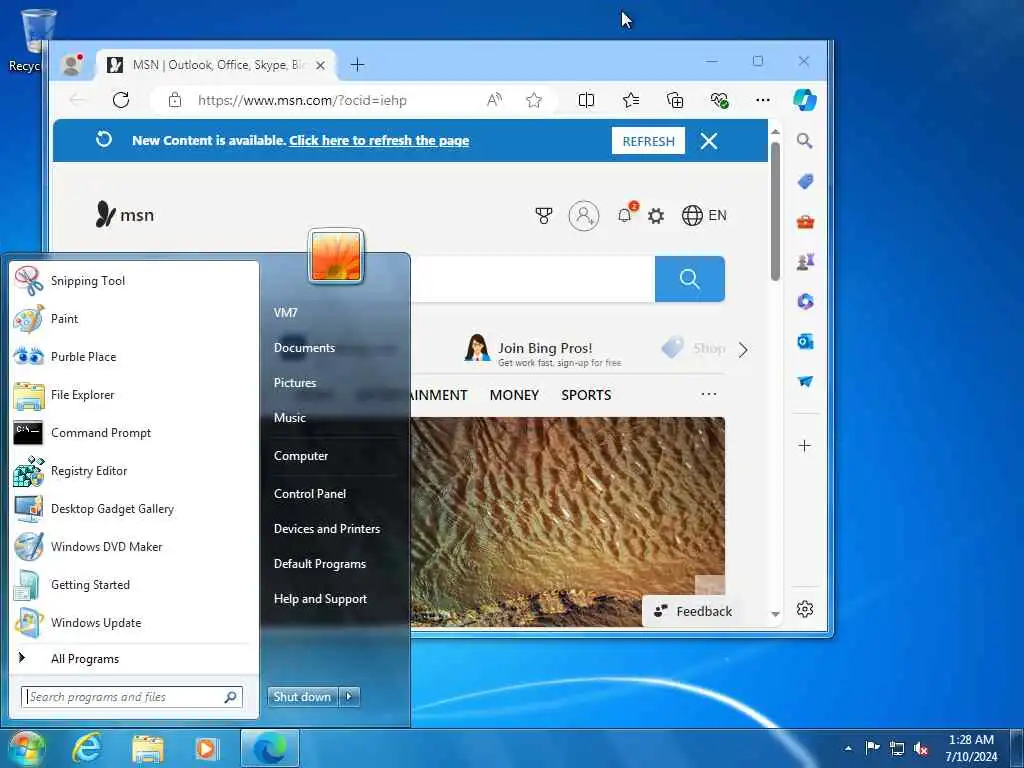The height and width of the screenshot is (768, 1024).
Task: Open Join Bing Pros! link
Action: click(x=543, y=351)
